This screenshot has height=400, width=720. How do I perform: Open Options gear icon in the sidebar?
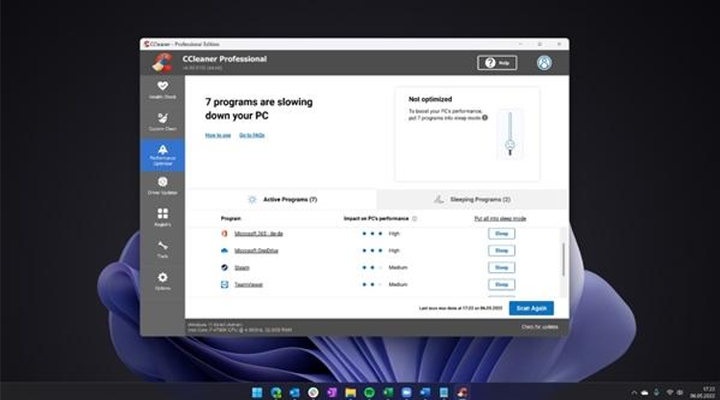pos(163,277)
